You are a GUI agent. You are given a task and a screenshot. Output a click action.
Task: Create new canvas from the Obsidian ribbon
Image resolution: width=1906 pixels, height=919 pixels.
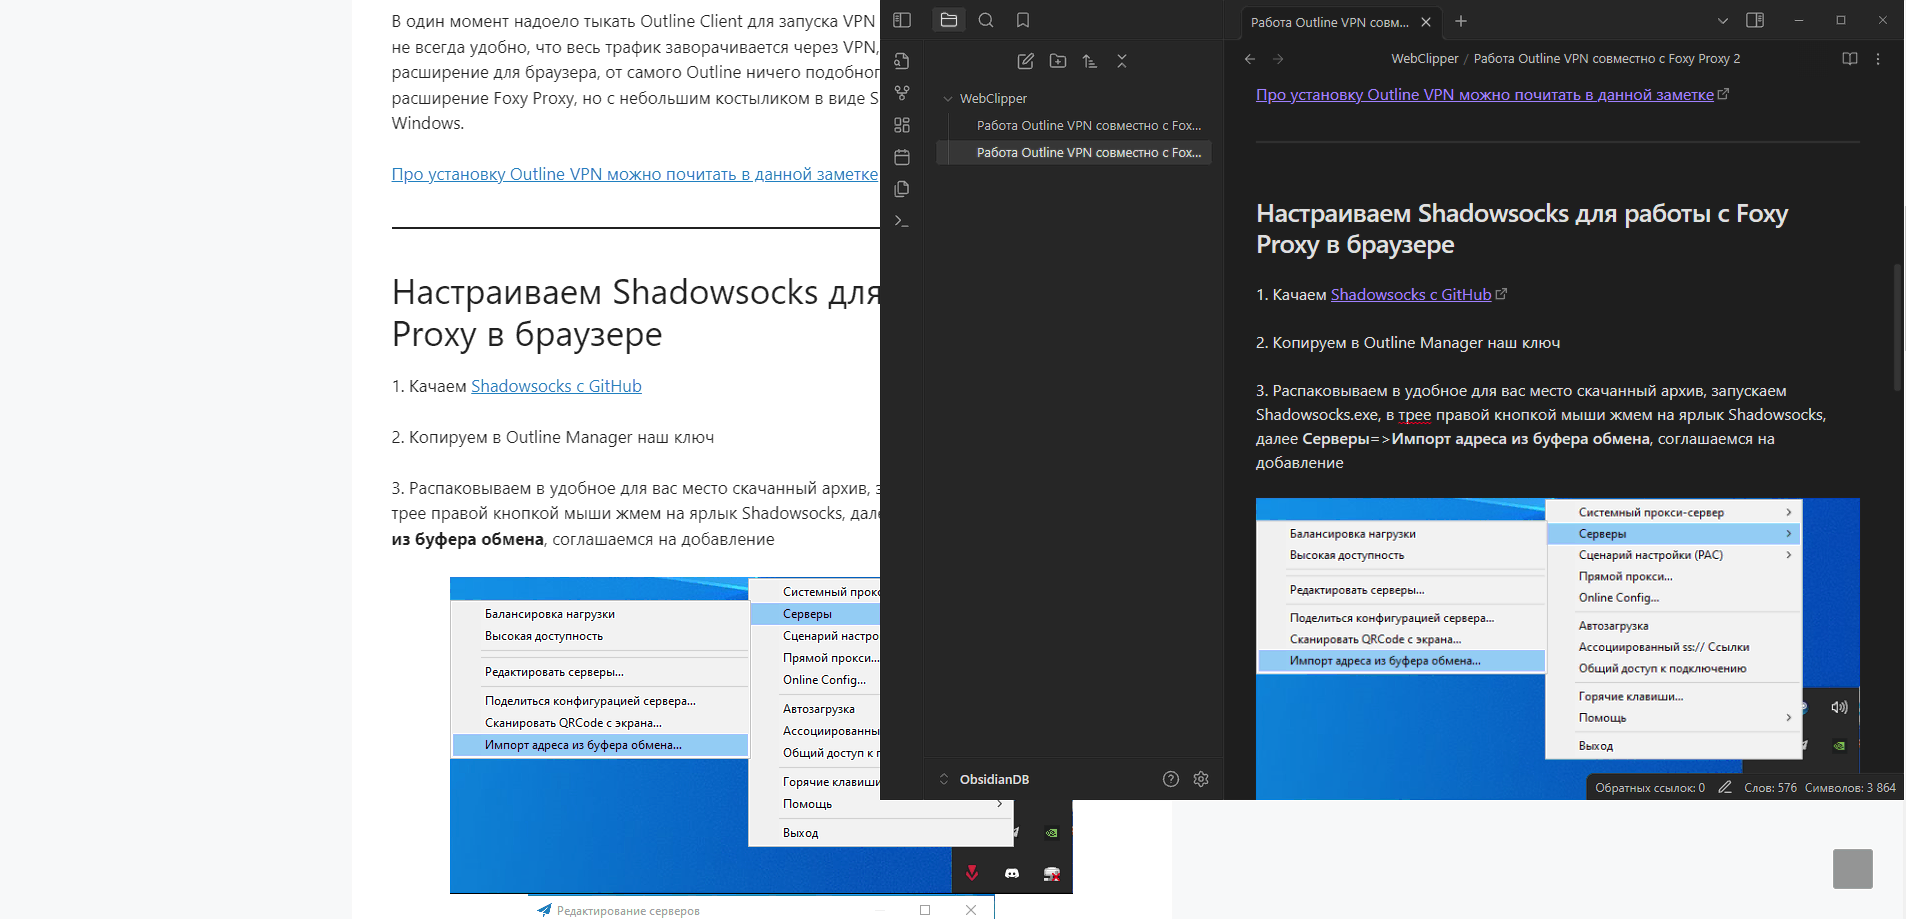pyautogui.click(x=902, y=125)
